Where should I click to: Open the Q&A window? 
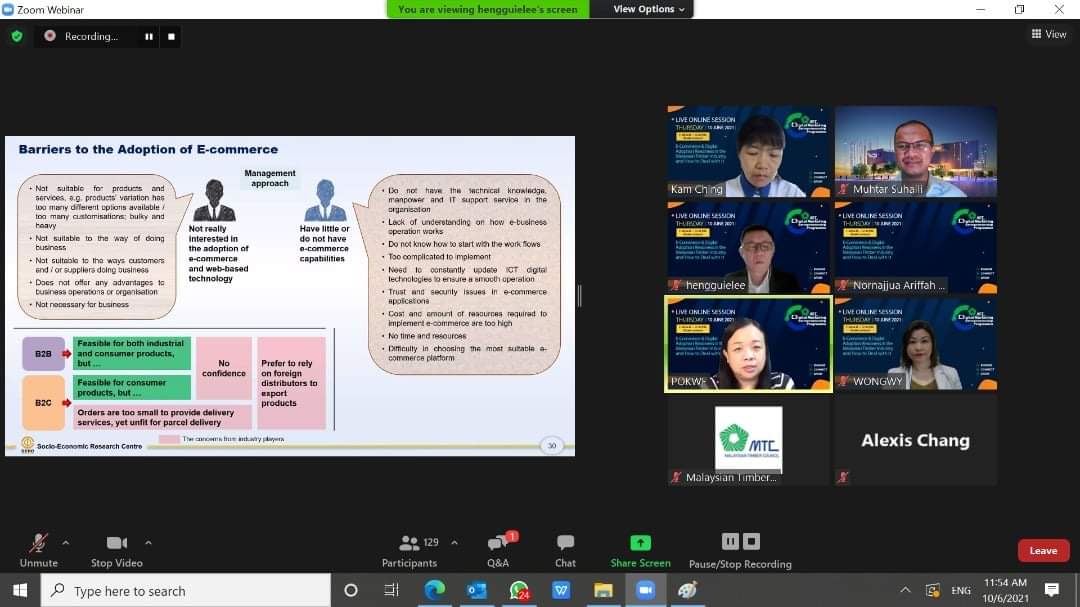pyautogui.click(x=498, y=551)
